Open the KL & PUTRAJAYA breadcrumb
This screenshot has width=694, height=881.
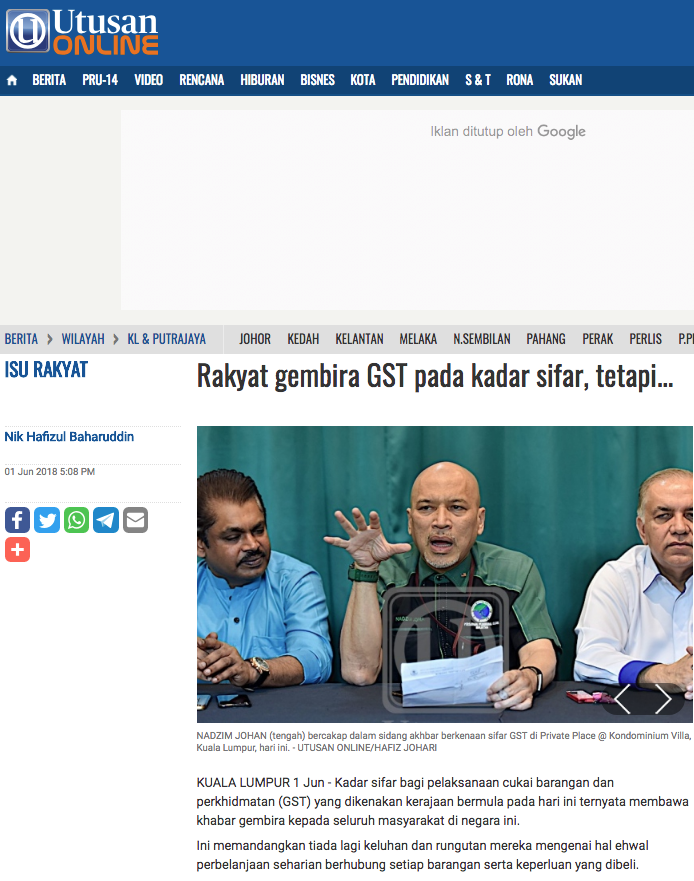pyautogui.click(x=166, y=339)
